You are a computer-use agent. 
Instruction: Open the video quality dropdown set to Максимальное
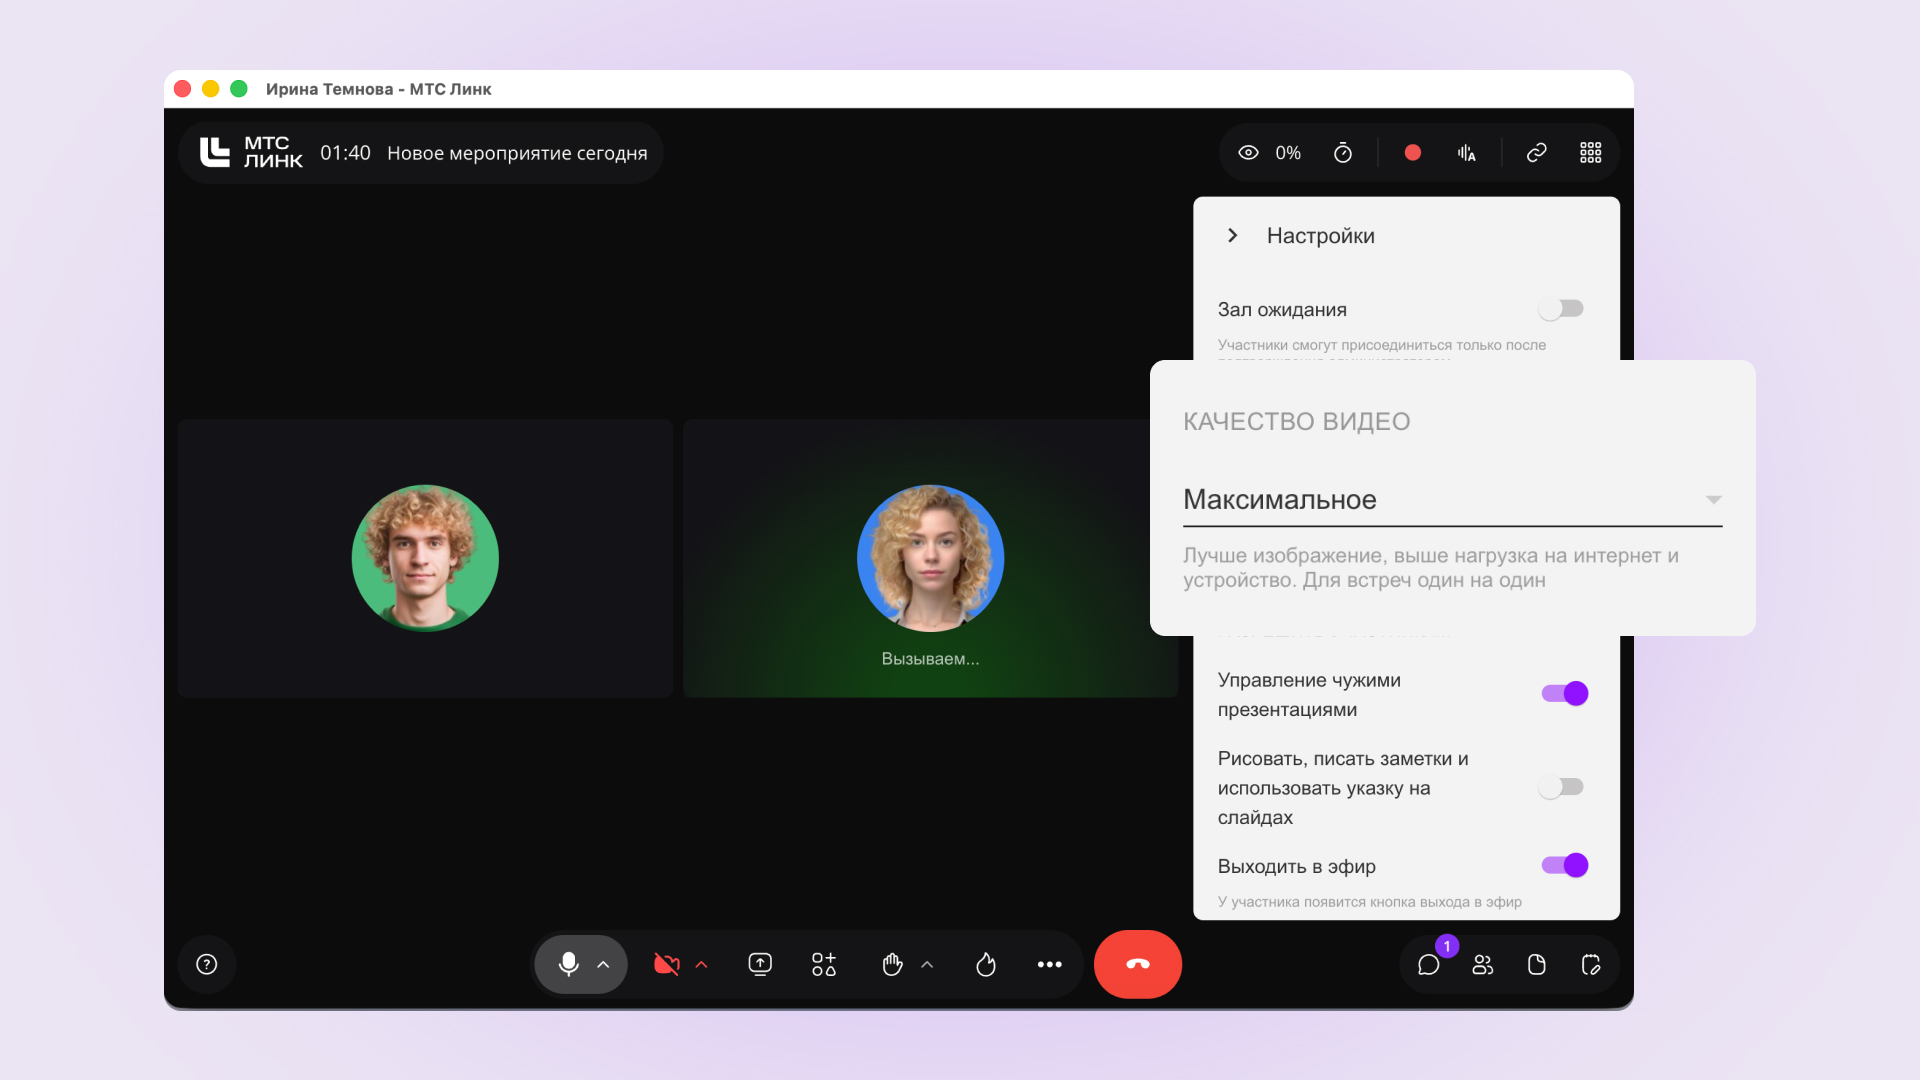tap(1452, 500)
